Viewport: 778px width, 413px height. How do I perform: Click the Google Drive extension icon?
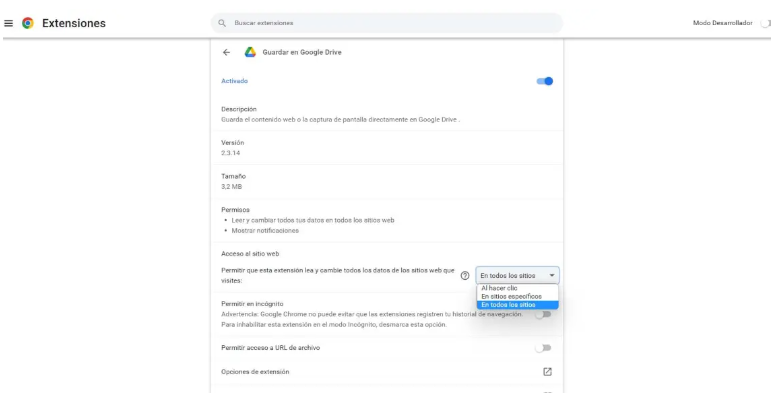coord(250,52)
